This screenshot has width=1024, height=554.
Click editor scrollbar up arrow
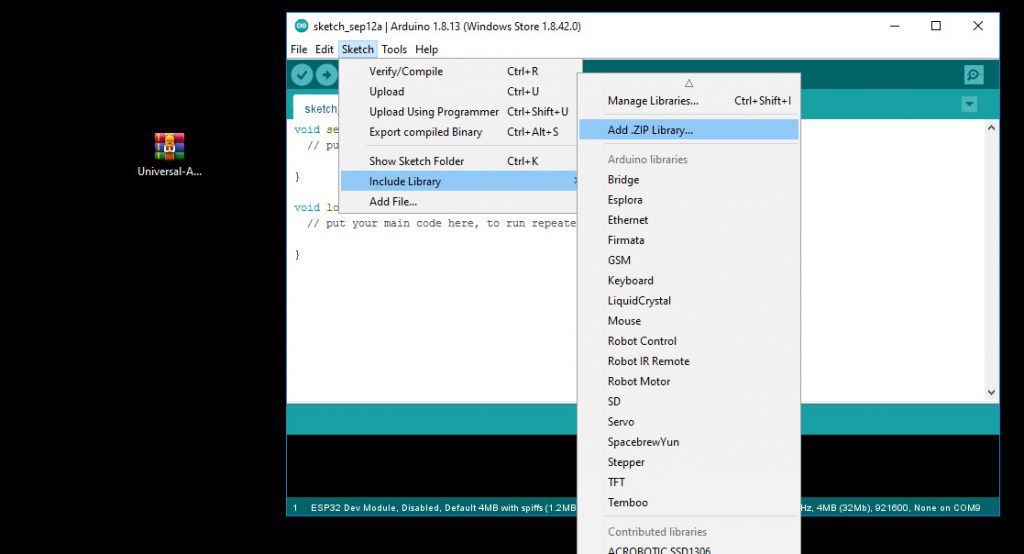pyautogui.click(x=991, y=128)
